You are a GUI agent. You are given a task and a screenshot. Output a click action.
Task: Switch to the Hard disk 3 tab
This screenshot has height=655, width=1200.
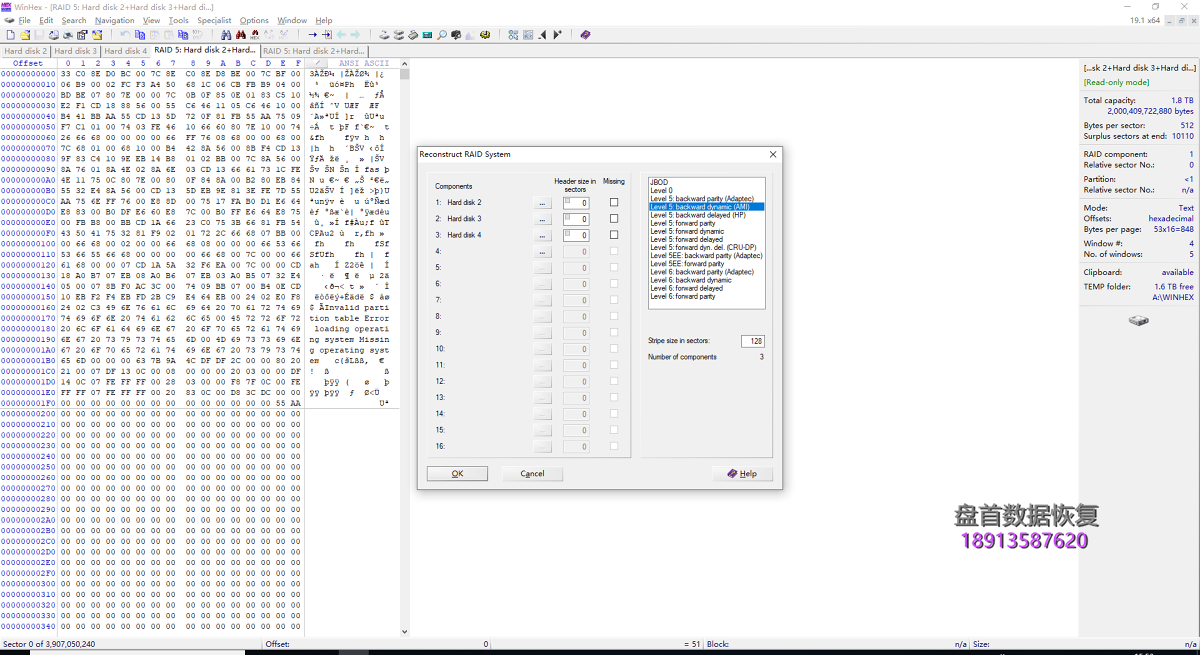click(75, 50)
